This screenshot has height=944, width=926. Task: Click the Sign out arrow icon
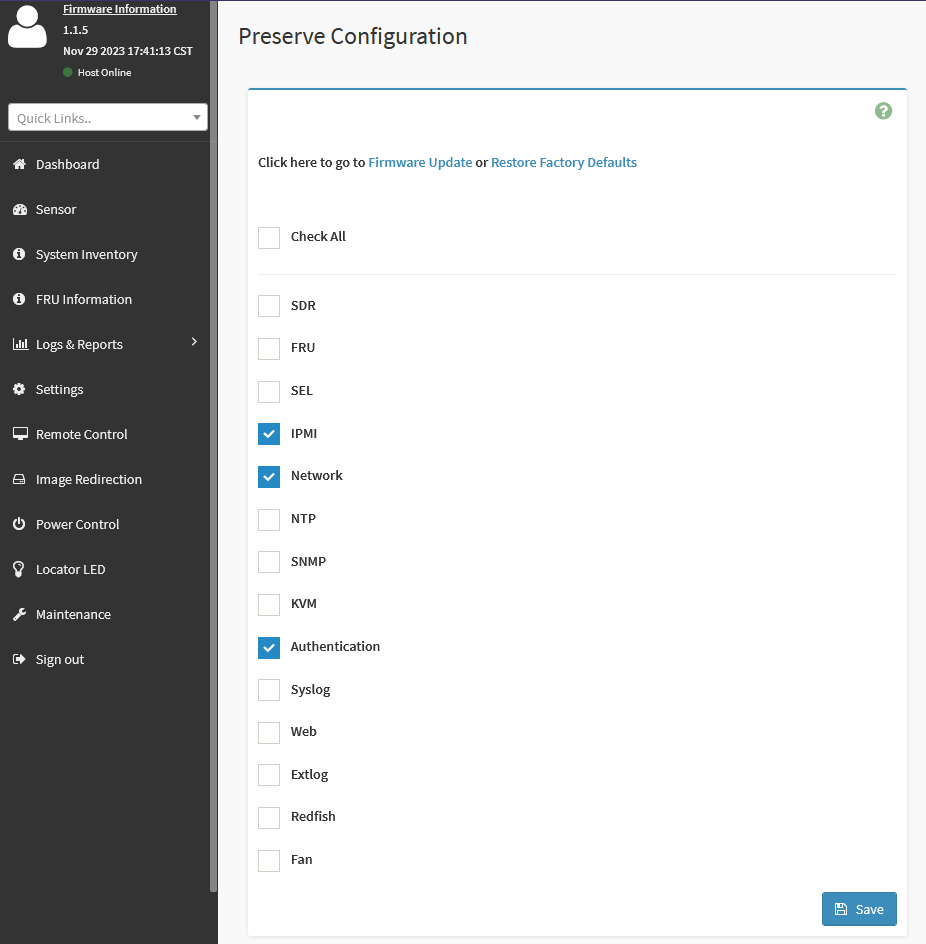(19, 659)
